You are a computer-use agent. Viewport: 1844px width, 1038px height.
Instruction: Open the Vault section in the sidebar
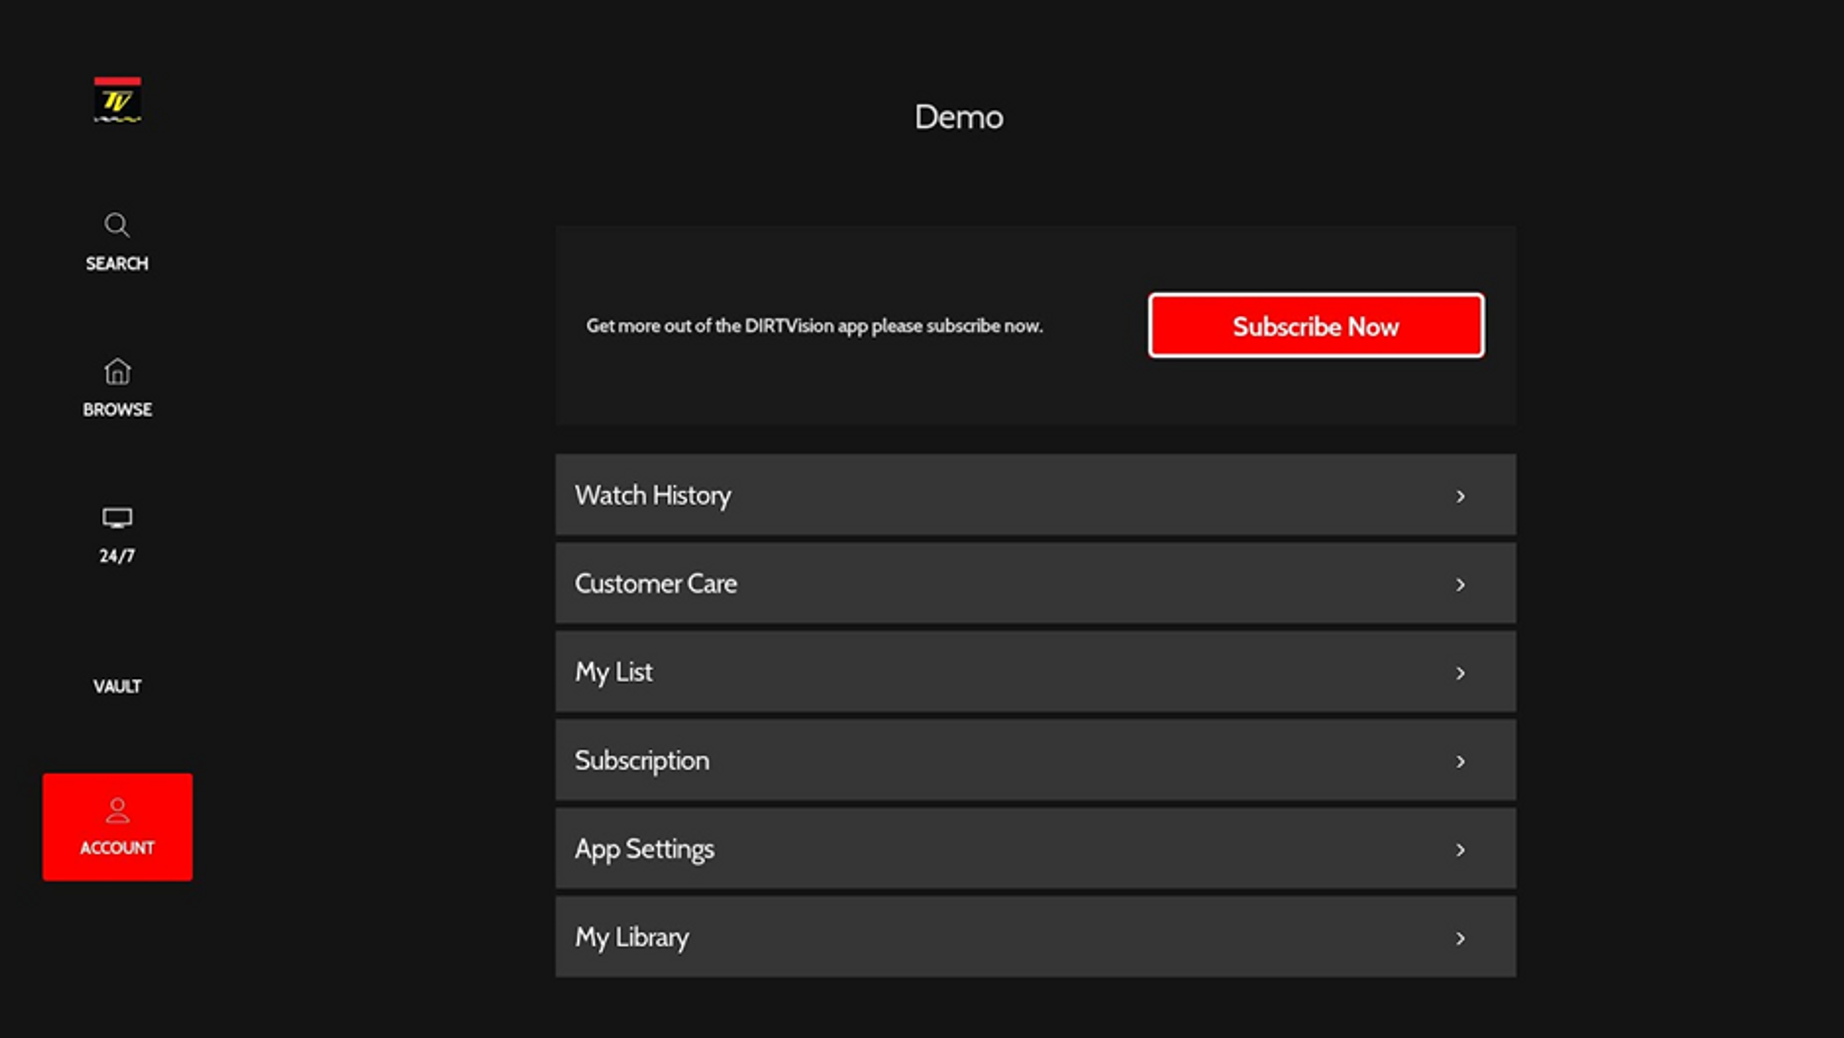click(x=117, y=686)
